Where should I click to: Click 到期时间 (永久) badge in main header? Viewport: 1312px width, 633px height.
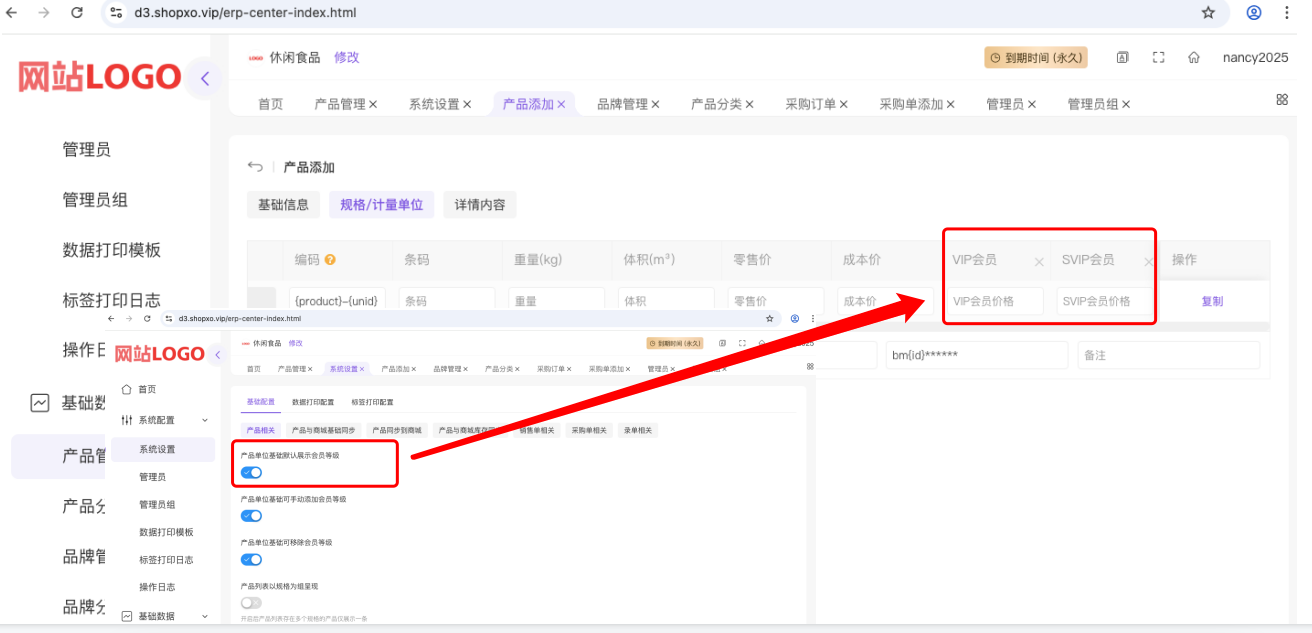[x=1035, y=57]
